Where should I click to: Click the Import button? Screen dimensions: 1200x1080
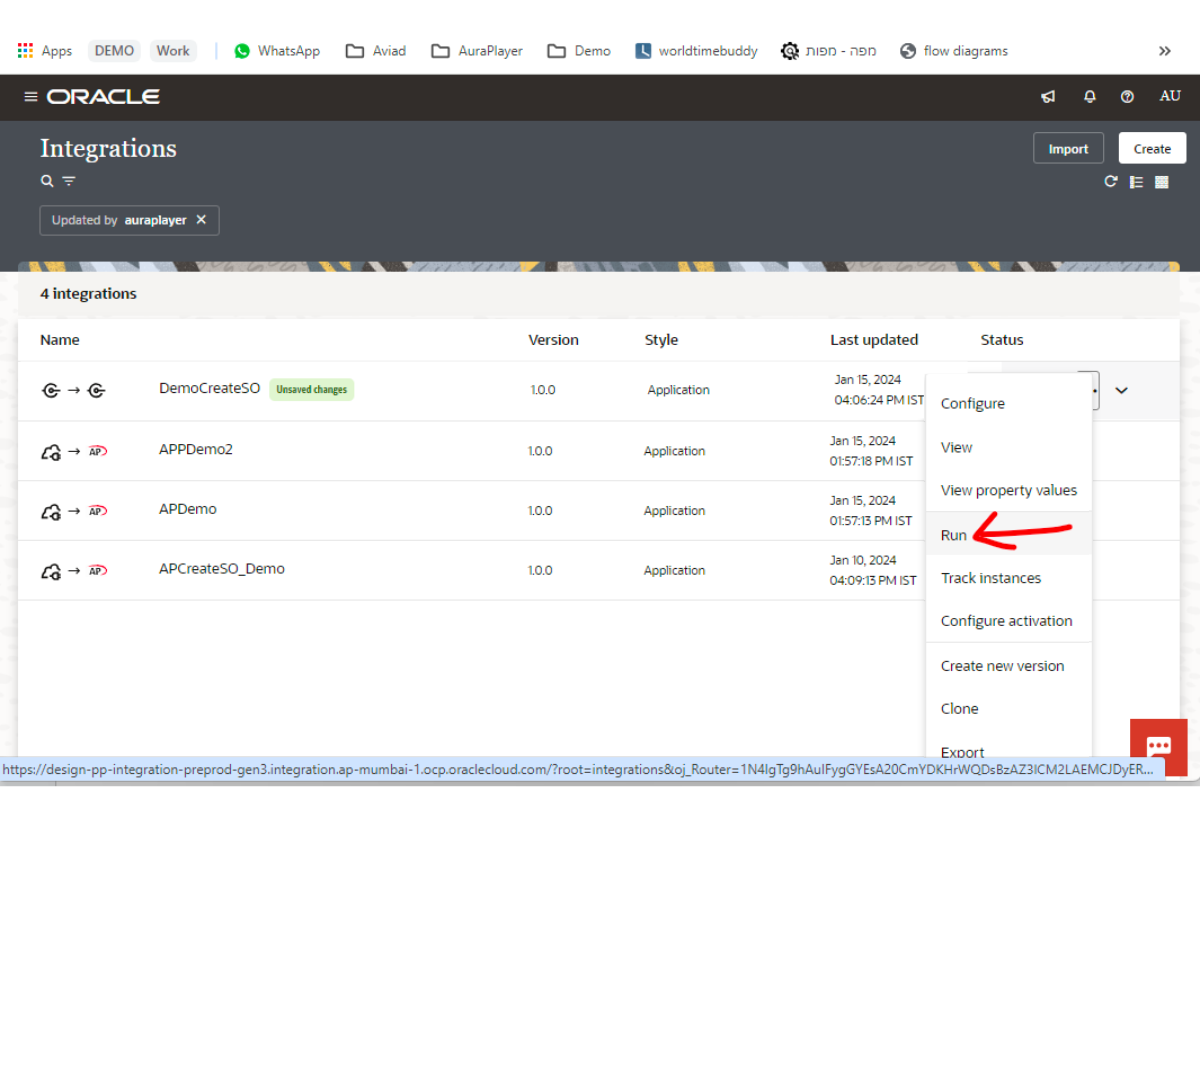(x=1068, y=148)
